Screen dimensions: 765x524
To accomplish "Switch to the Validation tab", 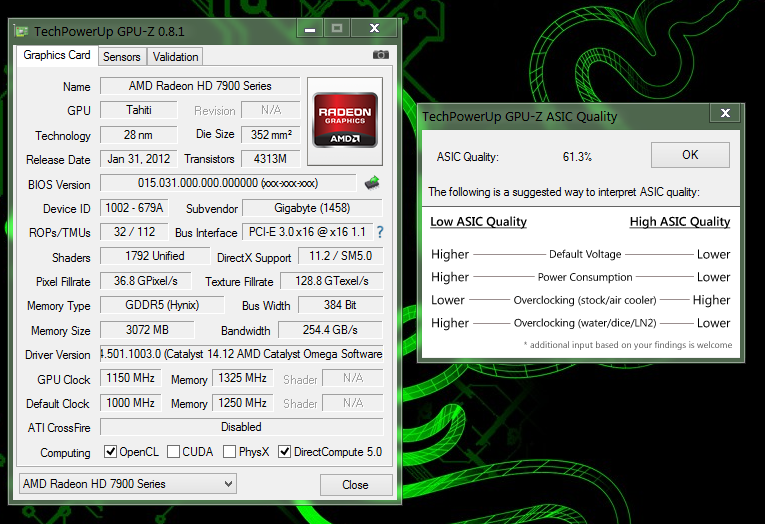I will click(x=175, y=57).
